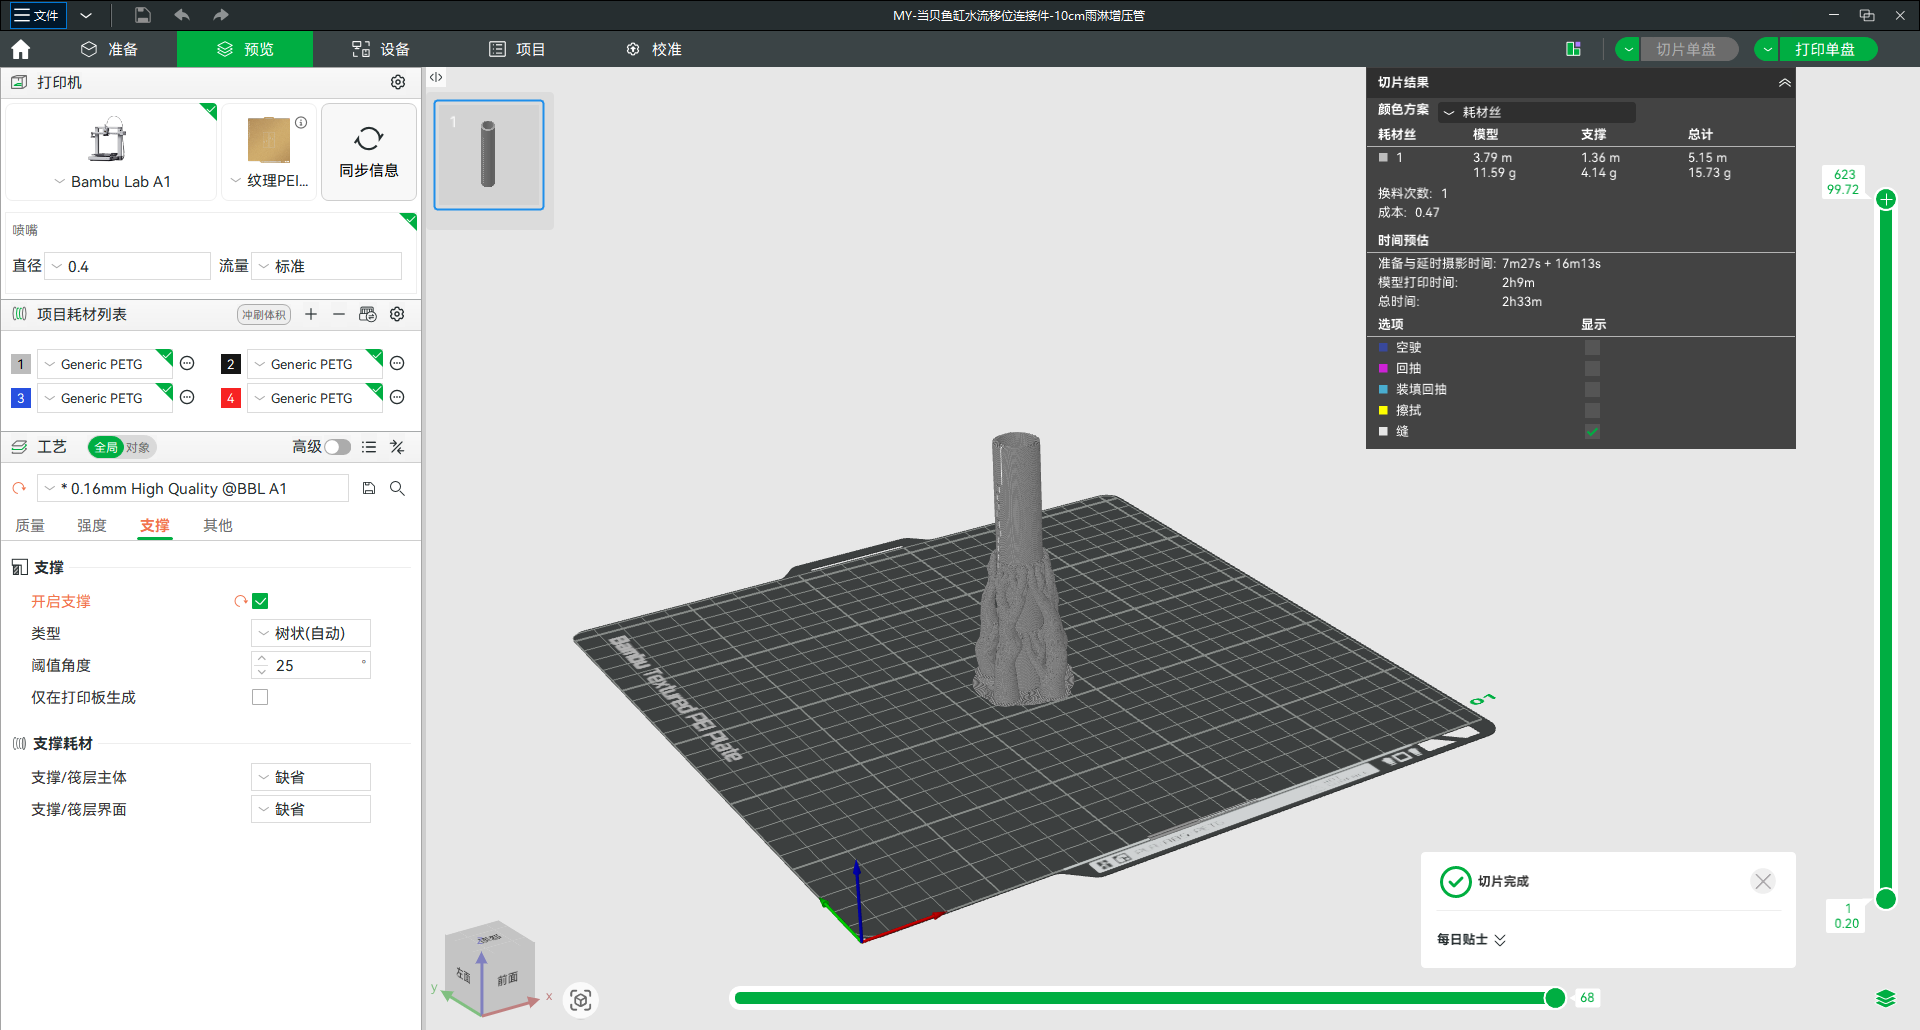The height and width of the screenshot is (1030, 1920).
Task: Click the horizontal move slider handle
Action: click(x=1555, y=997)
